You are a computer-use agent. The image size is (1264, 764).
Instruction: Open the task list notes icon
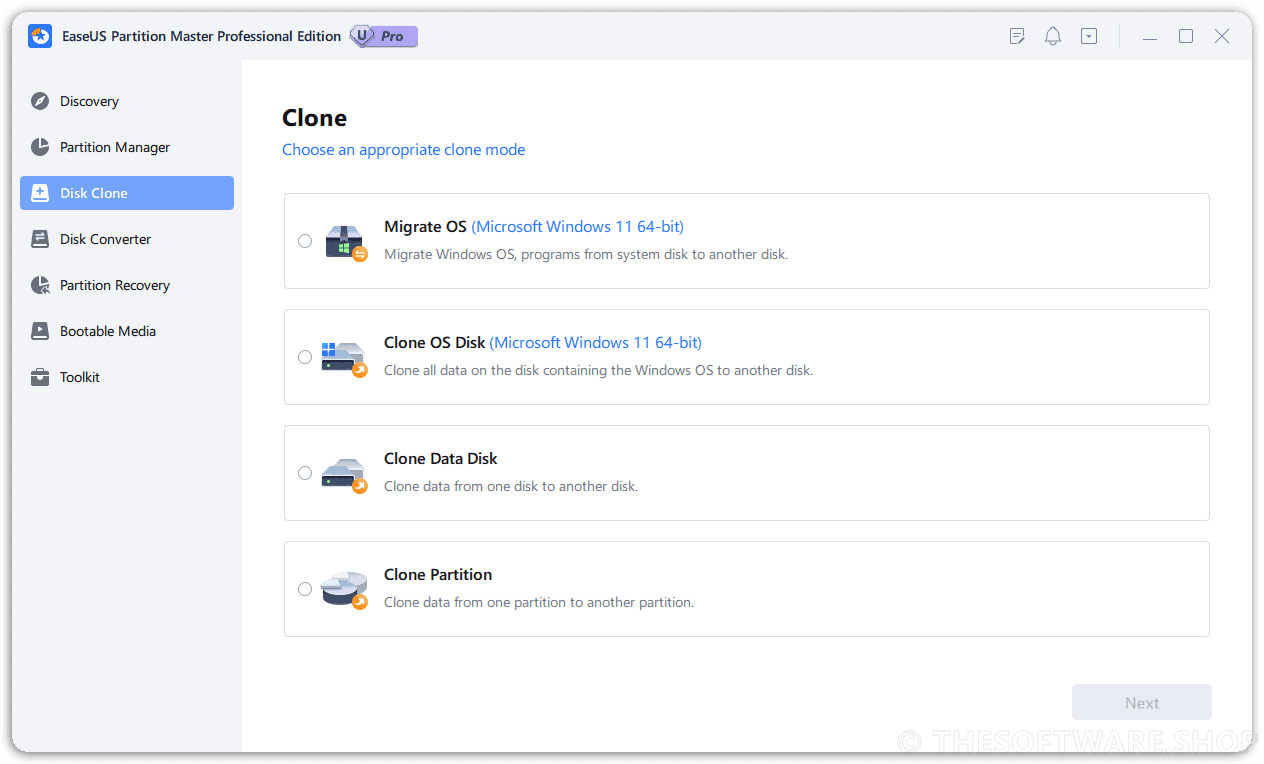pyautogui.click(x=1017, y=36)
